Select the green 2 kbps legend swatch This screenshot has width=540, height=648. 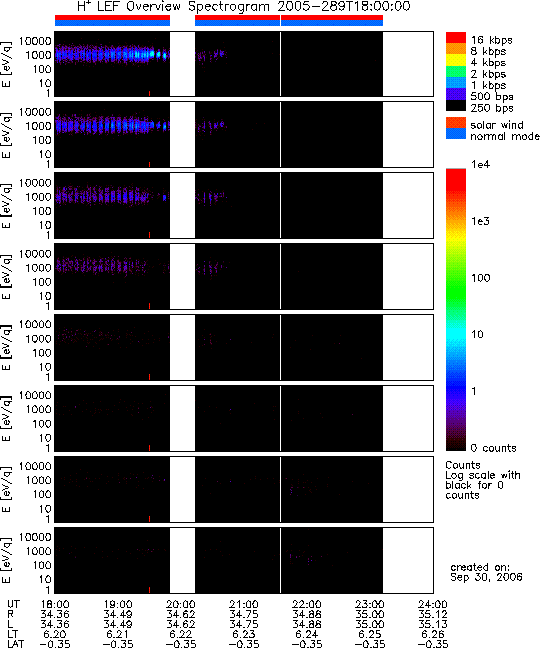point(456,71)
